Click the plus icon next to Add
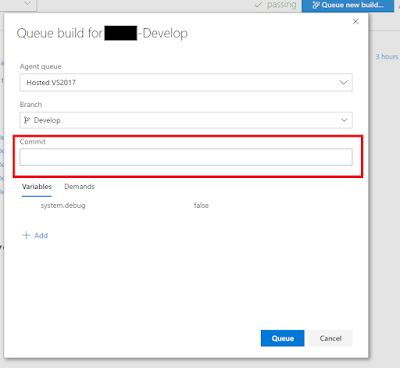The height and width of the screenshot is (368, 400). click(x=26, y=235)
